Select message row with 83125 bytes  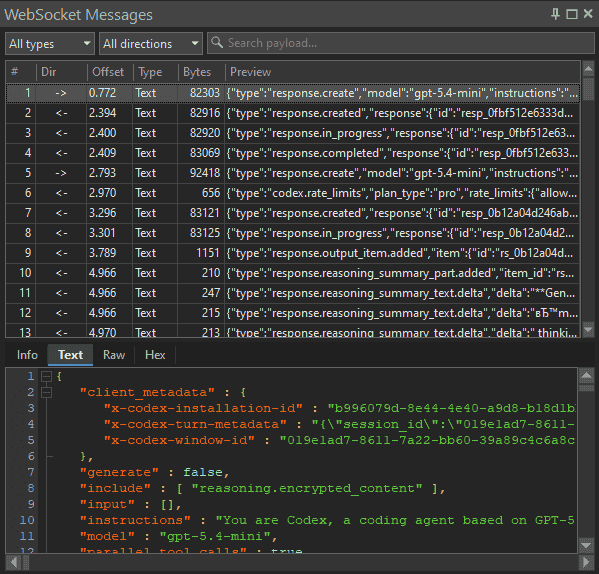pos(293,233)
